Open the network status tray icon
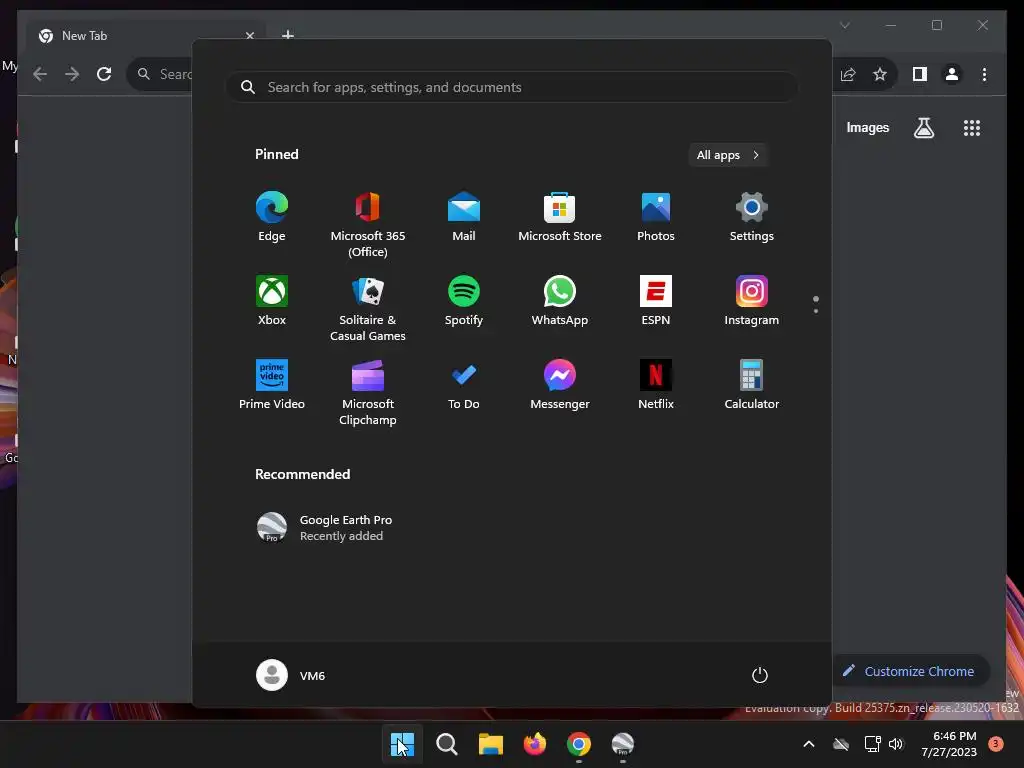The height and width of the screenshot is (768, 1024). click(872, 744)
